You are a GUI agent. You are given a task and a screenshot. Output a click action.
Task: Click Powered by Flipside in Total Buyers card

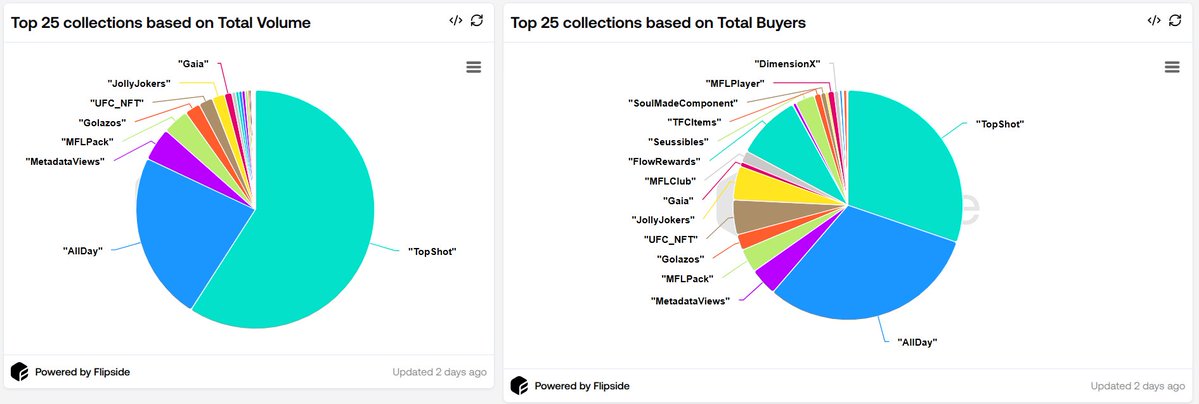[582, 386]
